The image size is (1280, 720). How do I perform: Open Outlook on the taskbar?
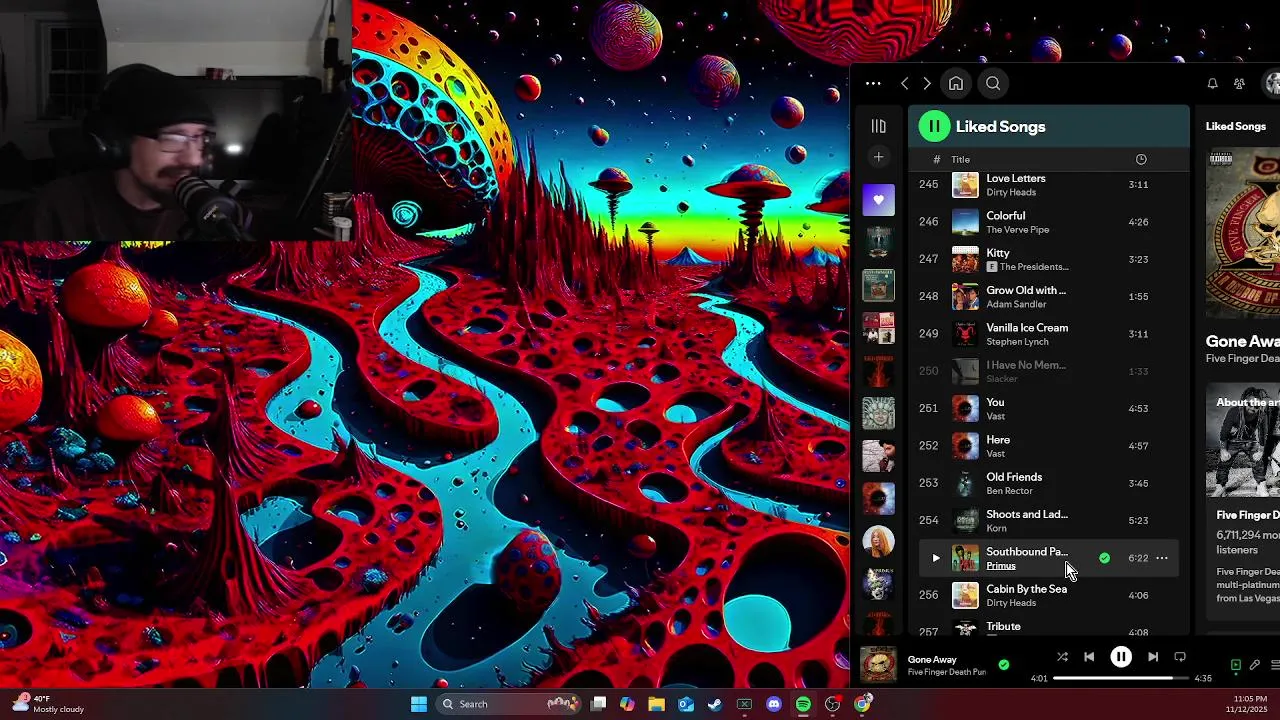686,704
